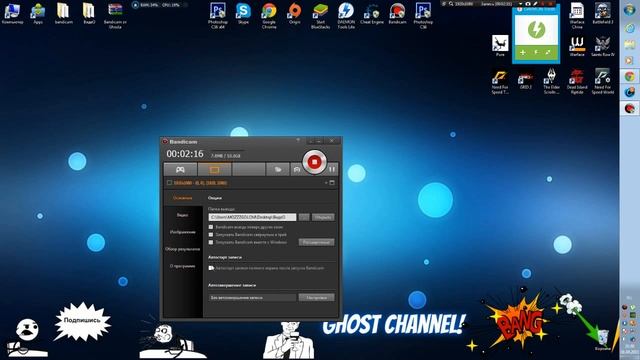This screenshot has height=360, width=640.
Task: Browse output folder with ... button
Action: tap(304, 217)
